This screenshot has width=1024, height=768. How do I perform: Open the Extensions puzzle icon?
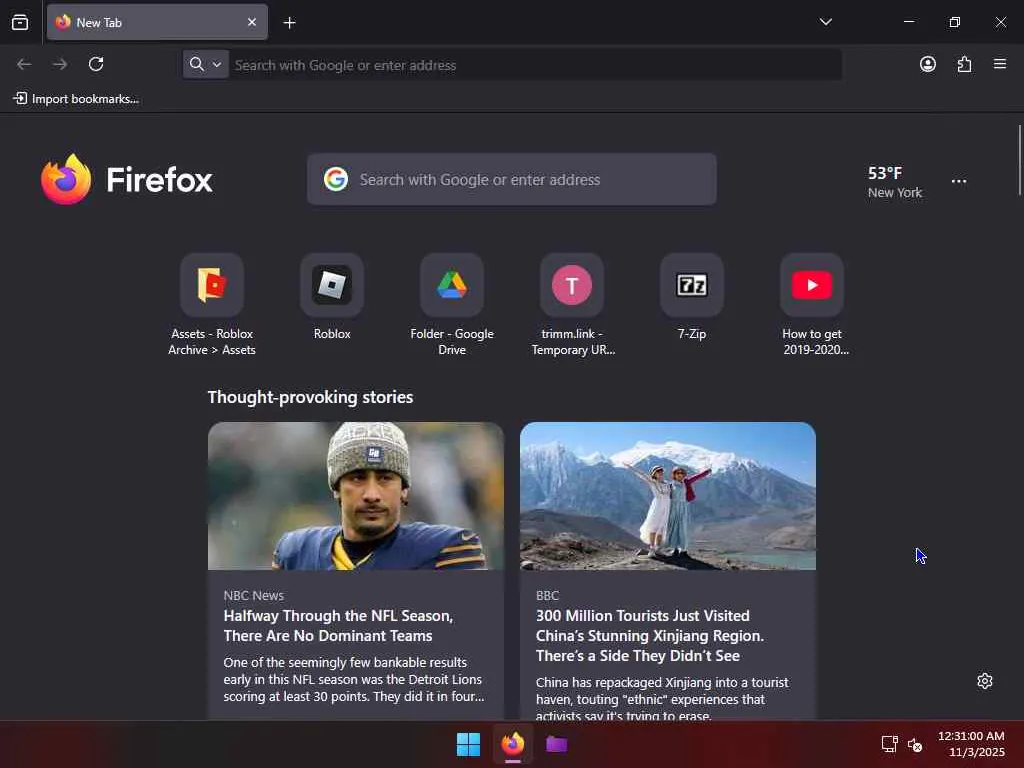click(x=964, y=64)
